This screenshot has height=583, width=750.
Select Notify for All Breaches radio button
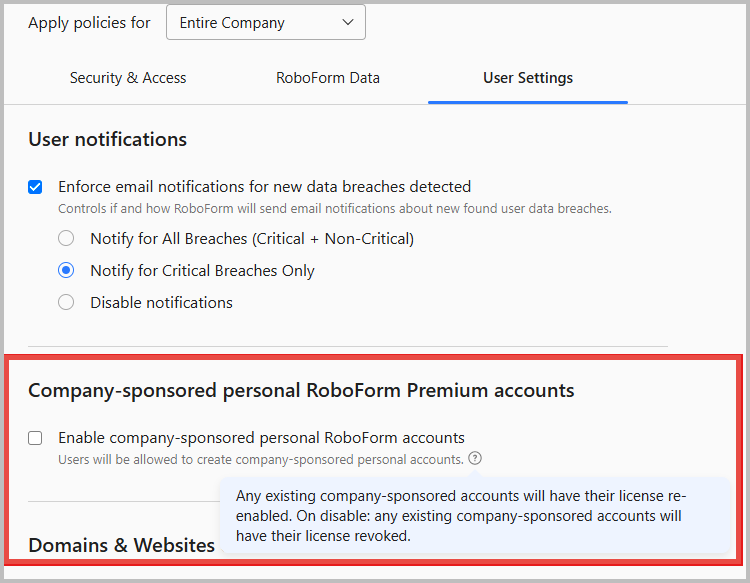point(66,239)
